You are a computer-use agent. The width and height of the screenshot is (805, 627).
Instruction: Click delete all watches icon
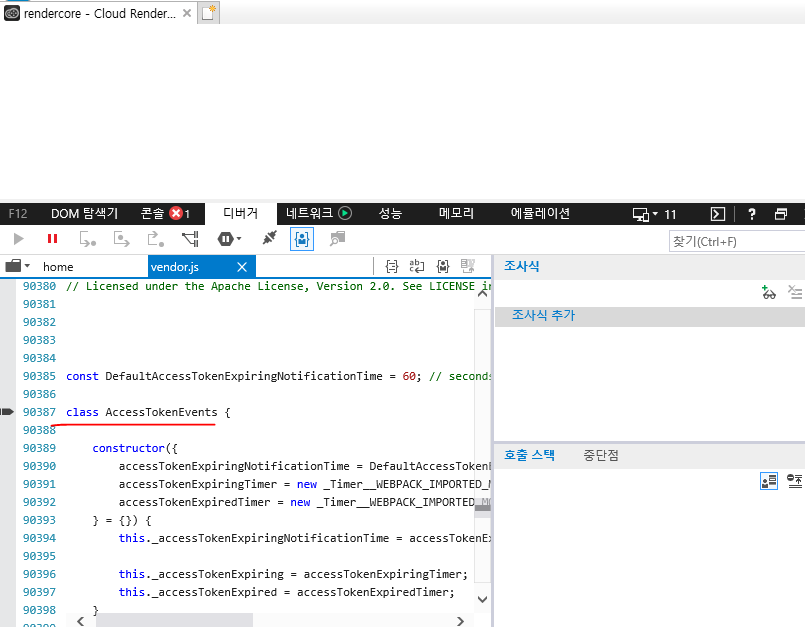click(795, 292)
